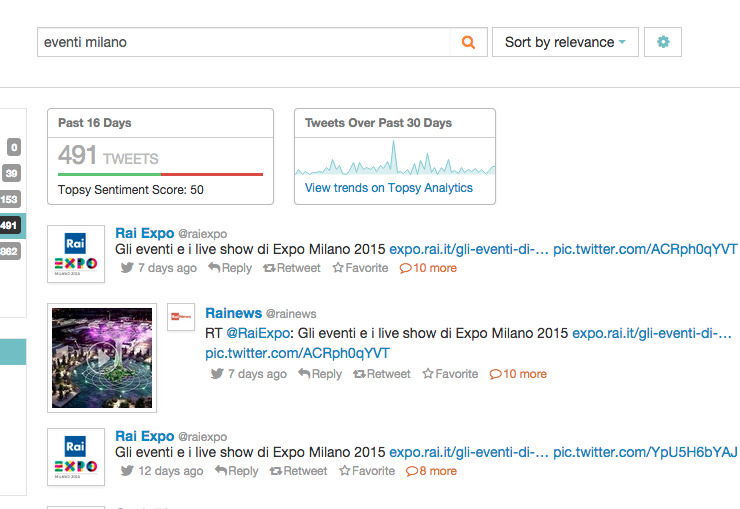Click Twitter bird icon on 12 days ago tweet
This screenshot has width=740, height=509.
pyautogui.click(x=127, y=471)
